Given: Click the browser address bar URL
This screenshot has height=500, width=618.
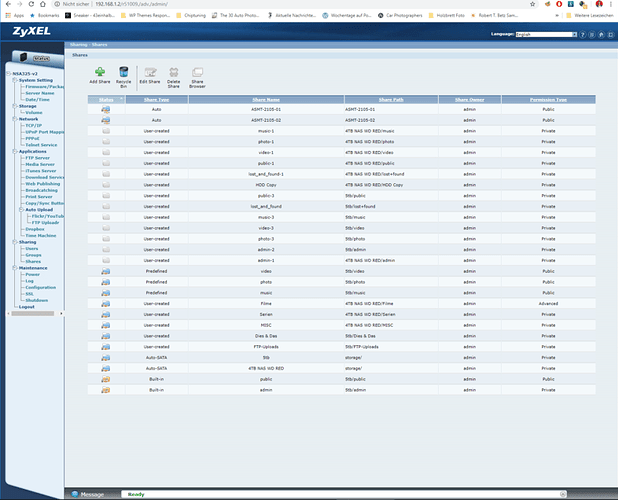Looking at the screenshot, I should (x=131, y=4).
